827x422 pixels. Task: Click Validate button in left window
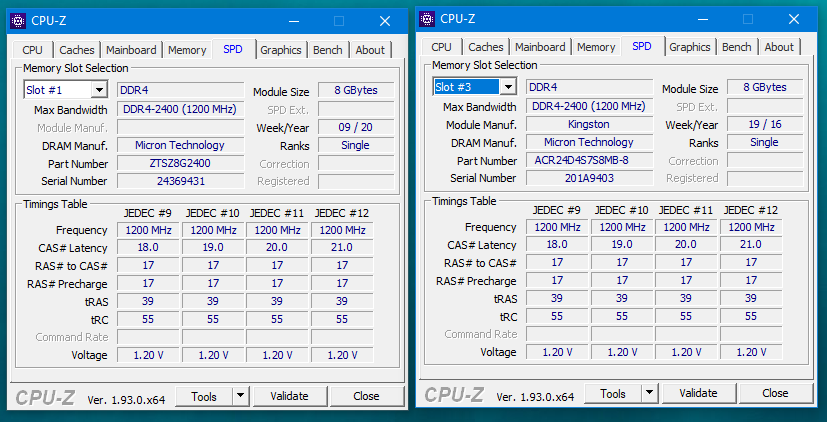click(289, 396)
